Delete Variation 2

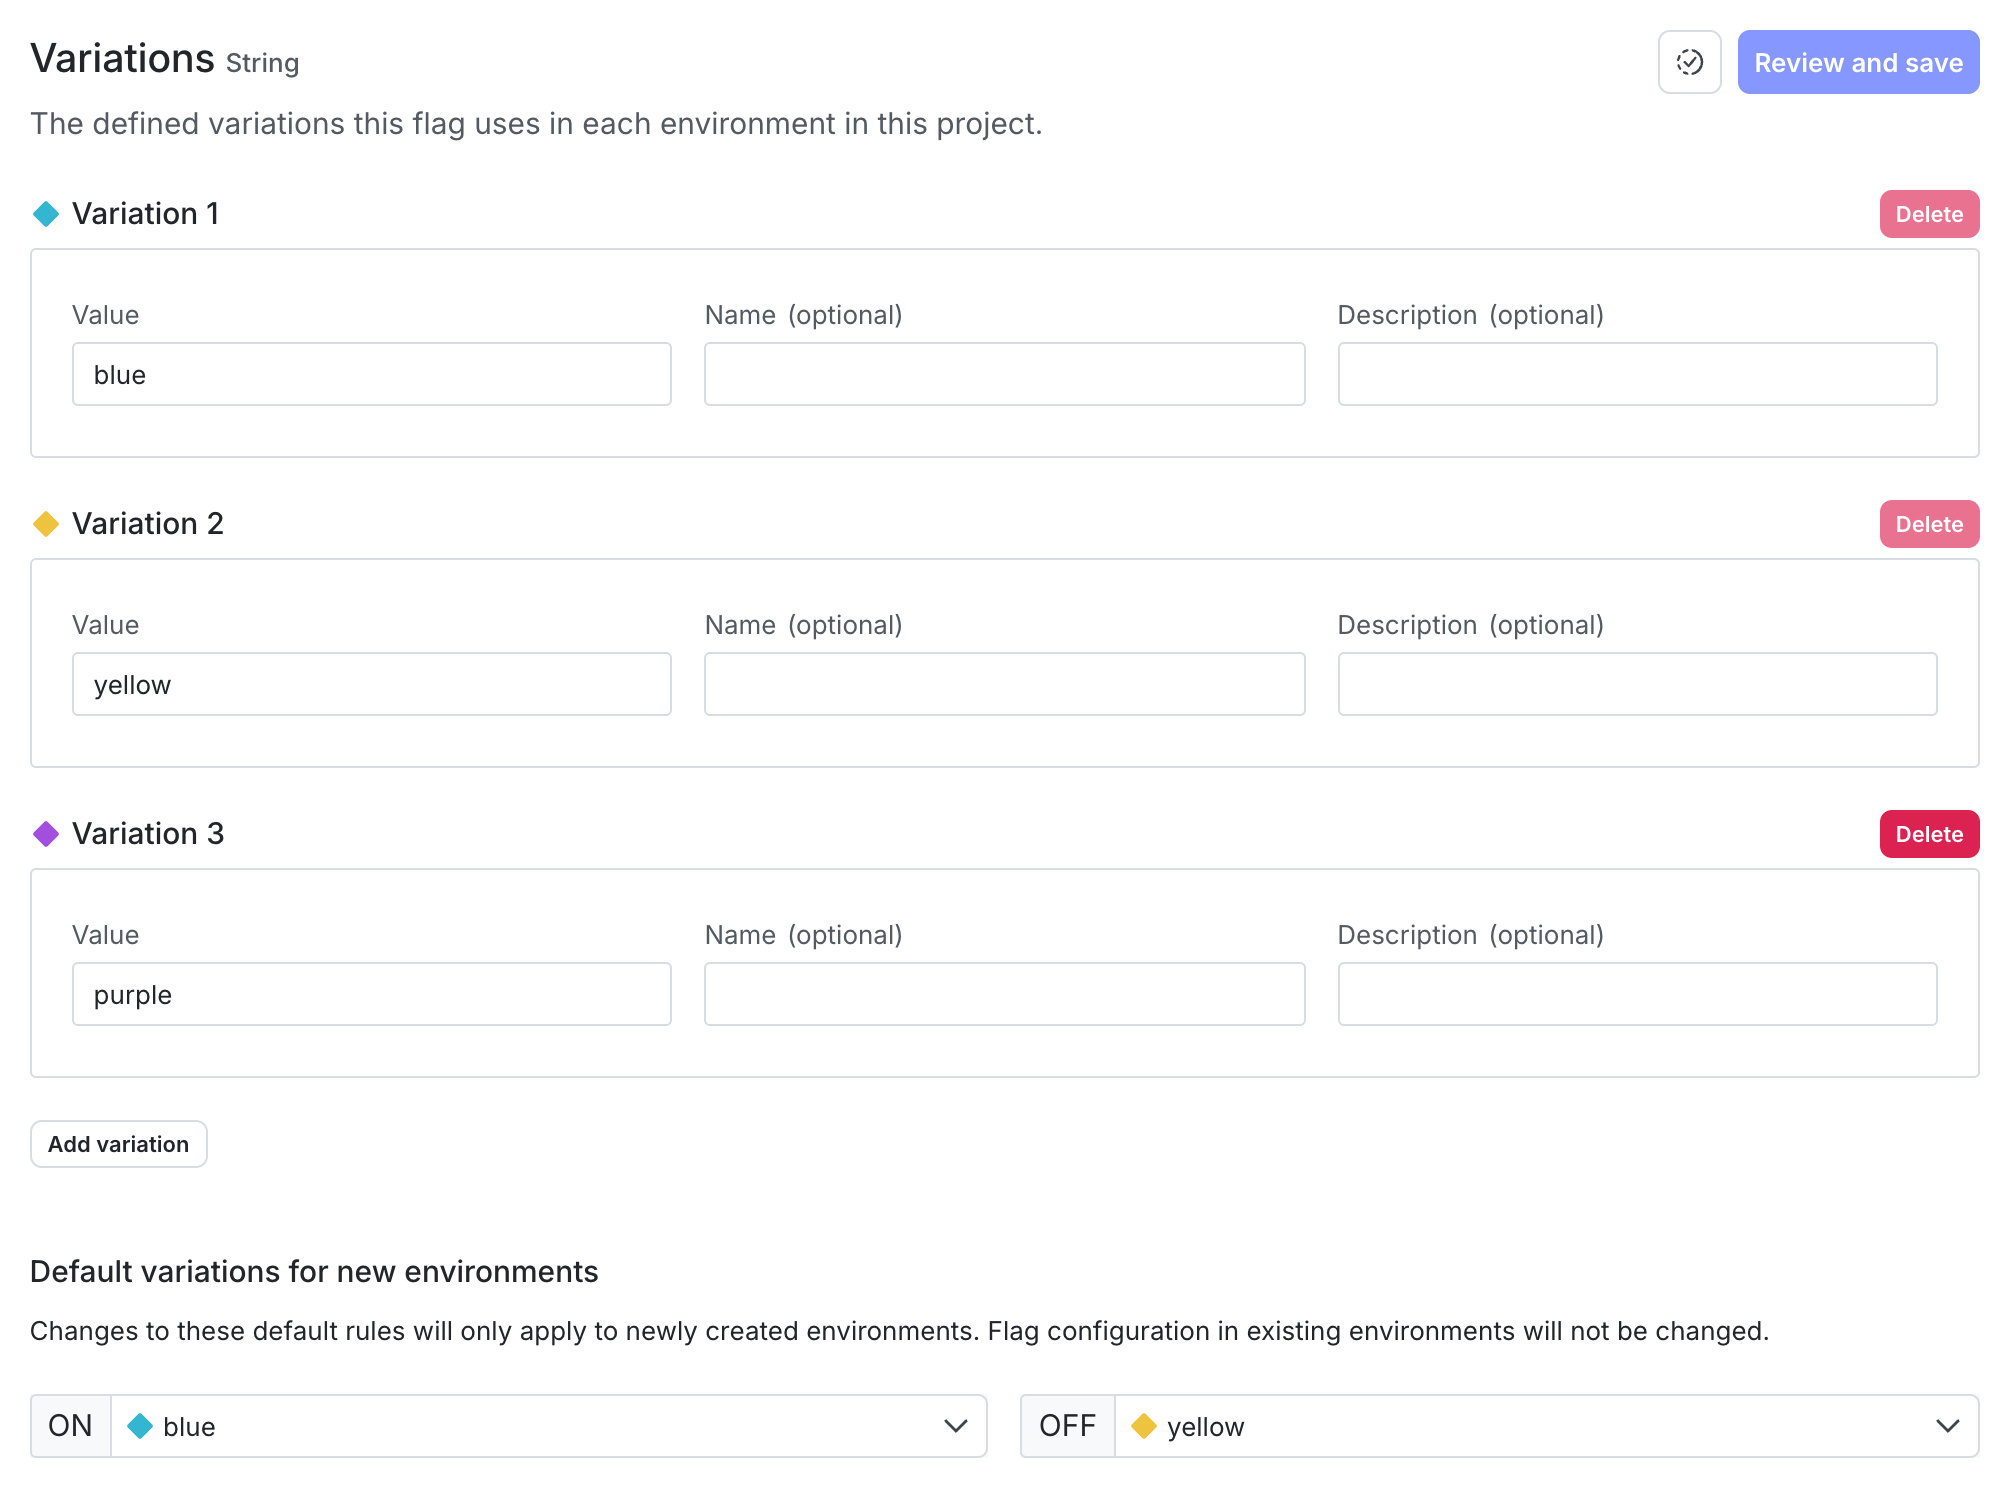click(1929, 524)
